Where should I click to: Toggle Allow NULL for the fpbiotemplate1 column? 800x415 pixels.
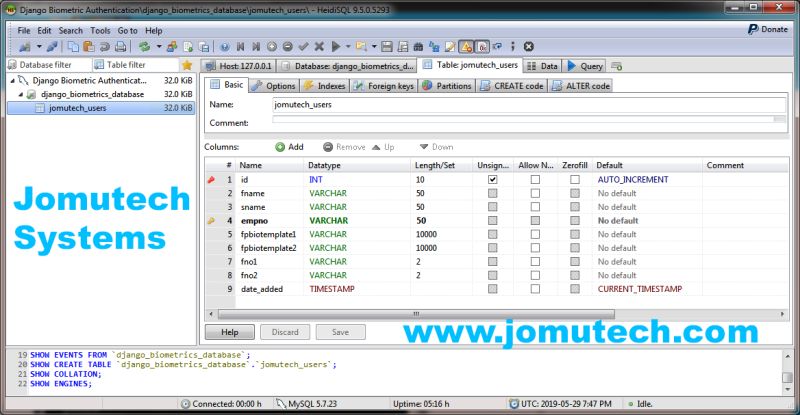pos(535,234)
